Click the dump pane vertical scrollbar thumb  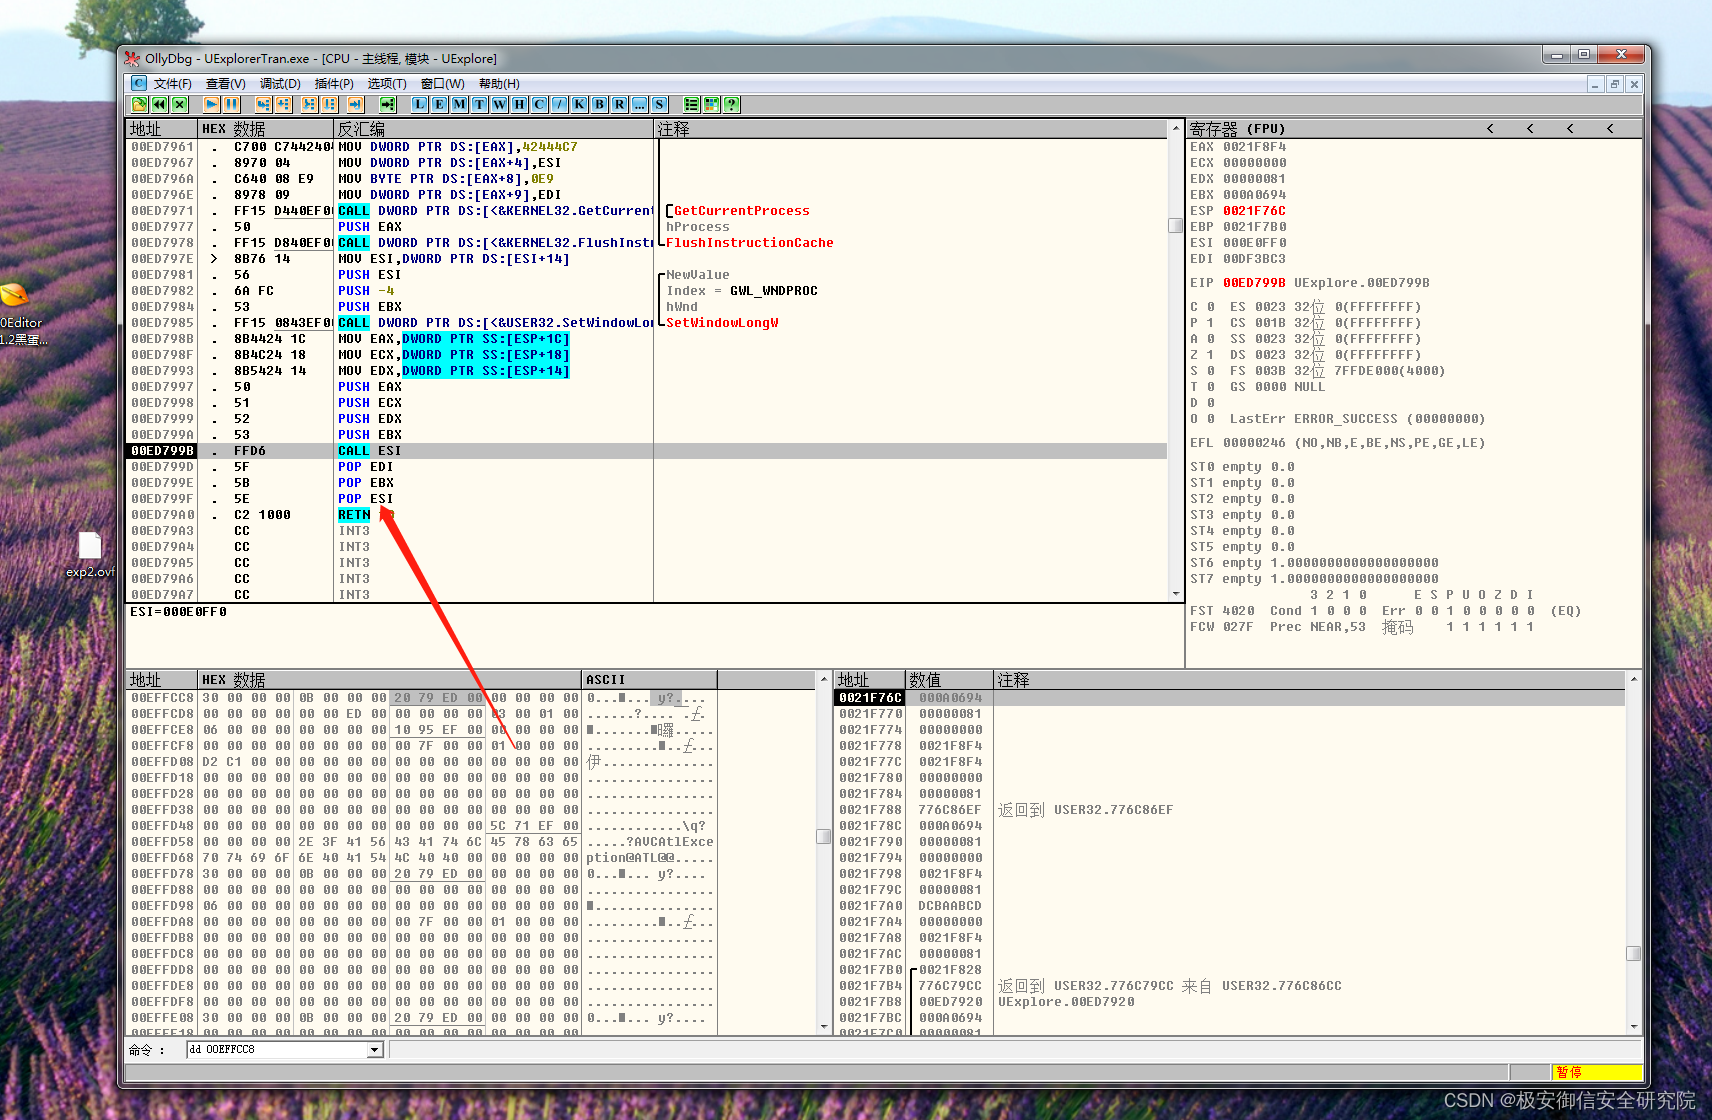coord(824,837)
